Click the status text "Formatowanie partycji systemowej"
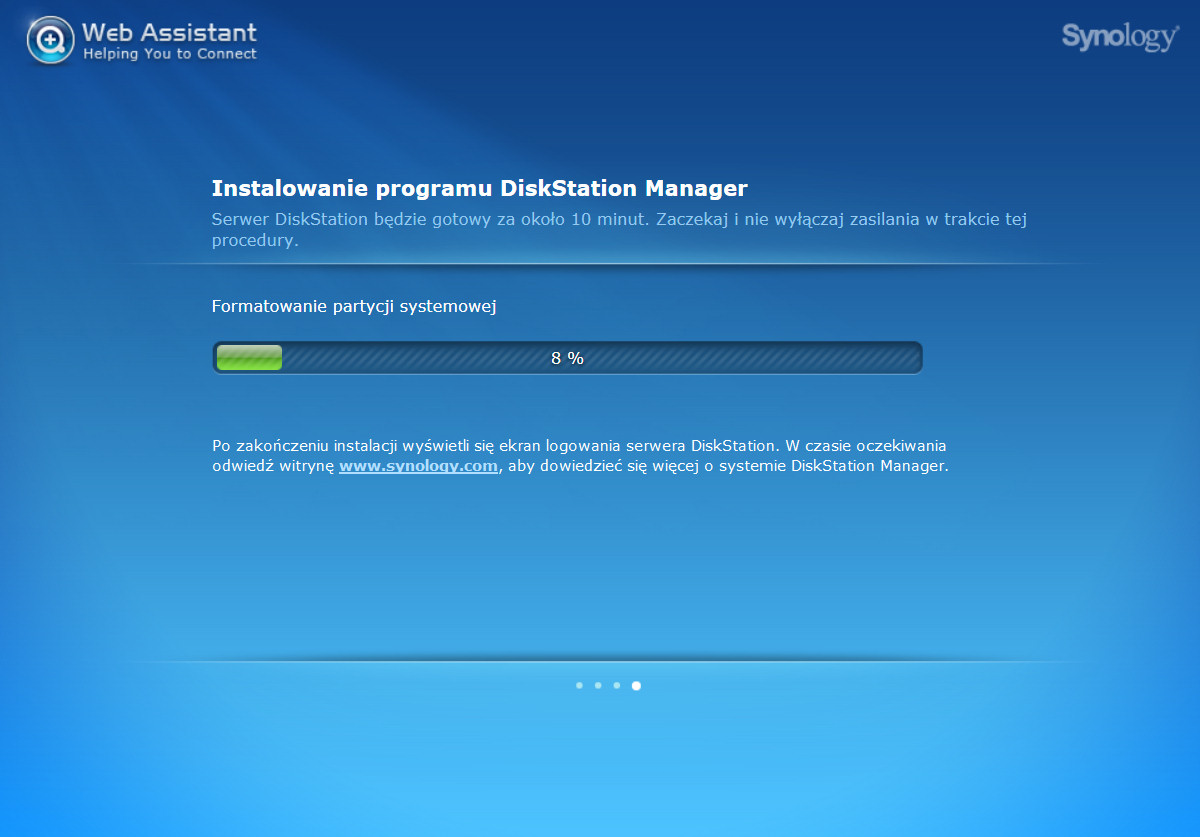Screen dimensions: 1200x837 click(x=354, y=306)
